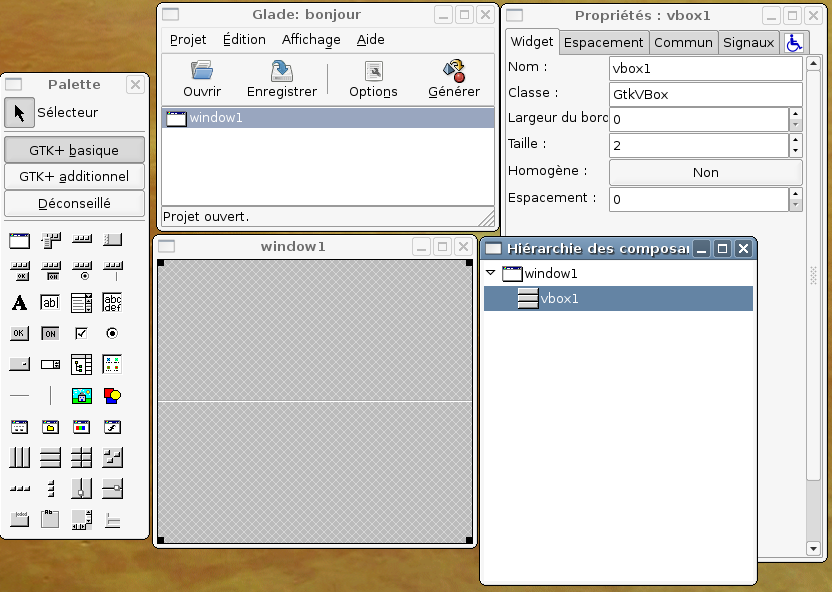Select the Separator Tool Item icon

[112, 271]
